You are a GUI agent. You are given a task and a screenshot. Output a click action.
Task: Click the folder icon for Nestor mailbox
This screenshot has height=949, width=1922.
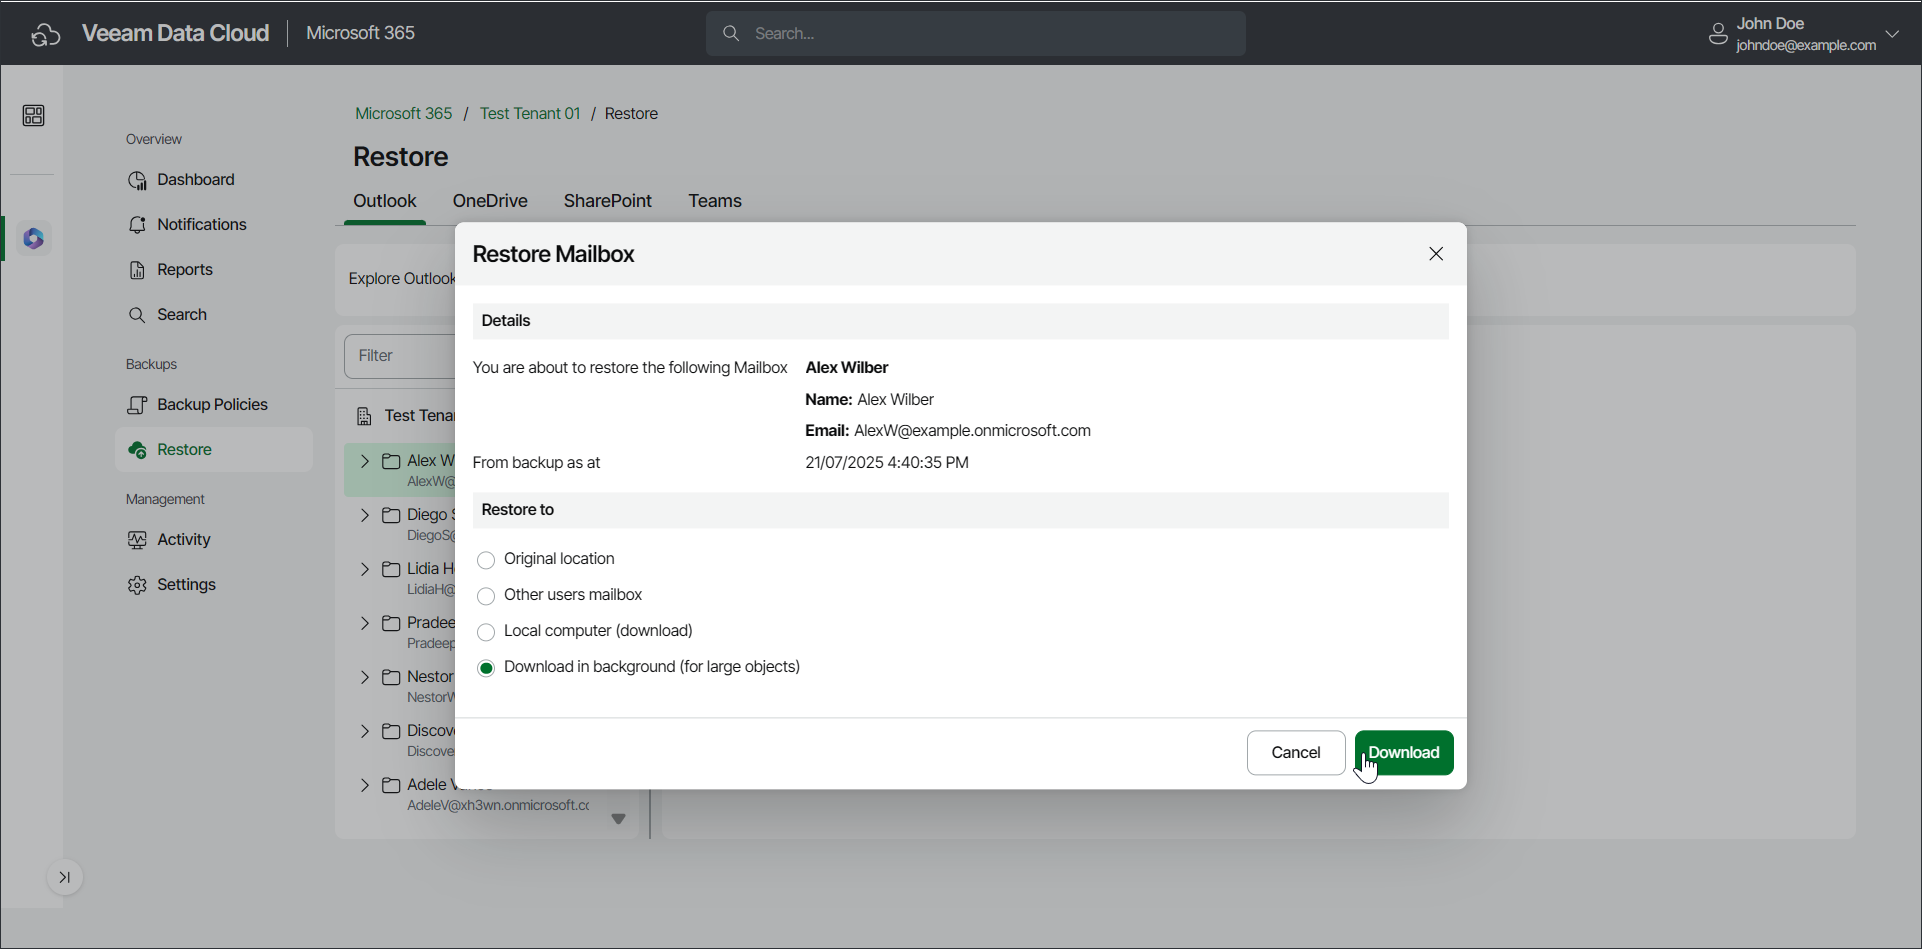point(392,677)
